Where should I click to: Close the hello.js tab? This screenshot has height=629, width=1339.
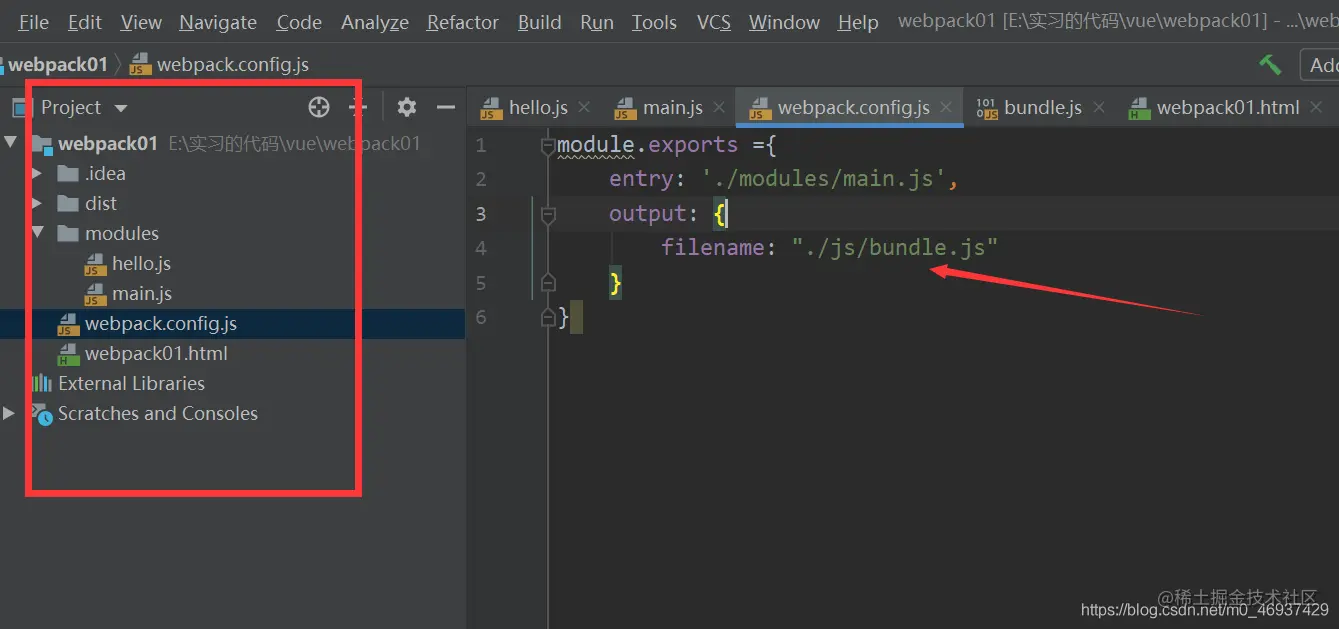pyautogui.click(x=584, y=107)
